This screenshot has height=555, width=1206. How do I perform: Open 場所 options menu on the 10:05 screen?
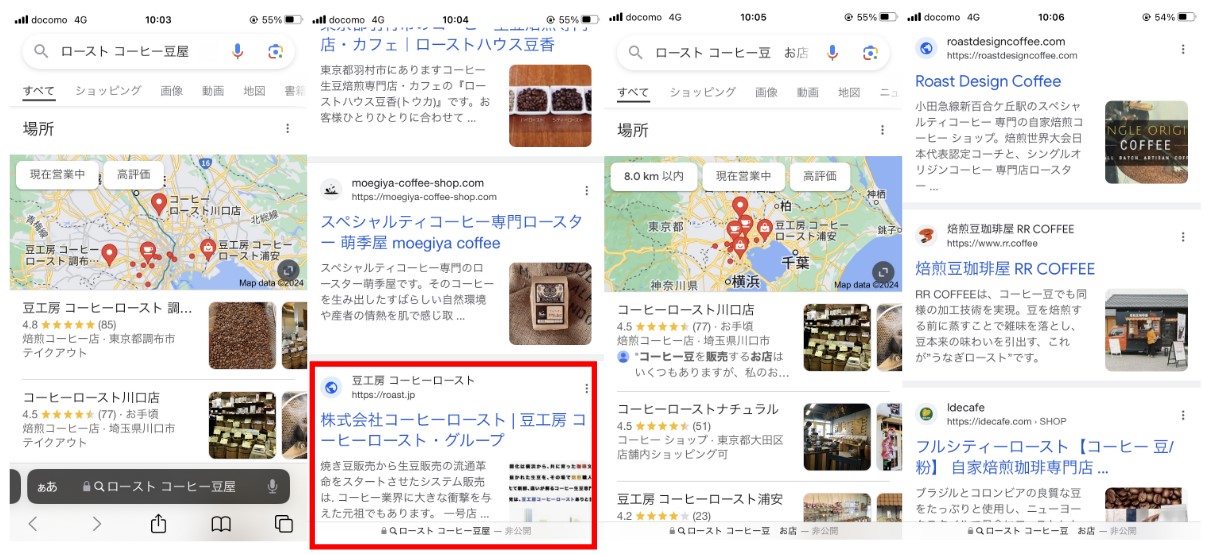882,130
